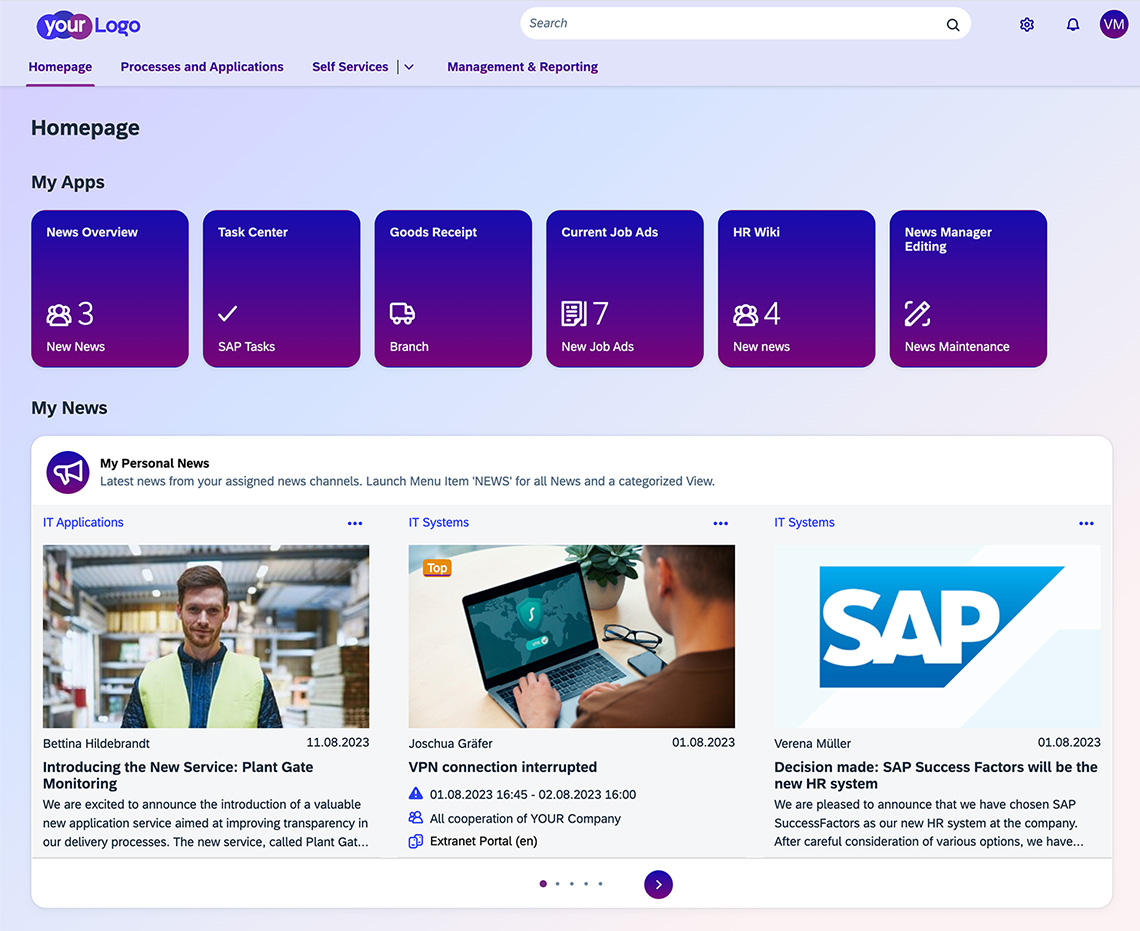Screen dimensions: 1140x931
Task: Open the Goods Receipt app tile title
Action: pyautogui.click(x=433, y=233)
